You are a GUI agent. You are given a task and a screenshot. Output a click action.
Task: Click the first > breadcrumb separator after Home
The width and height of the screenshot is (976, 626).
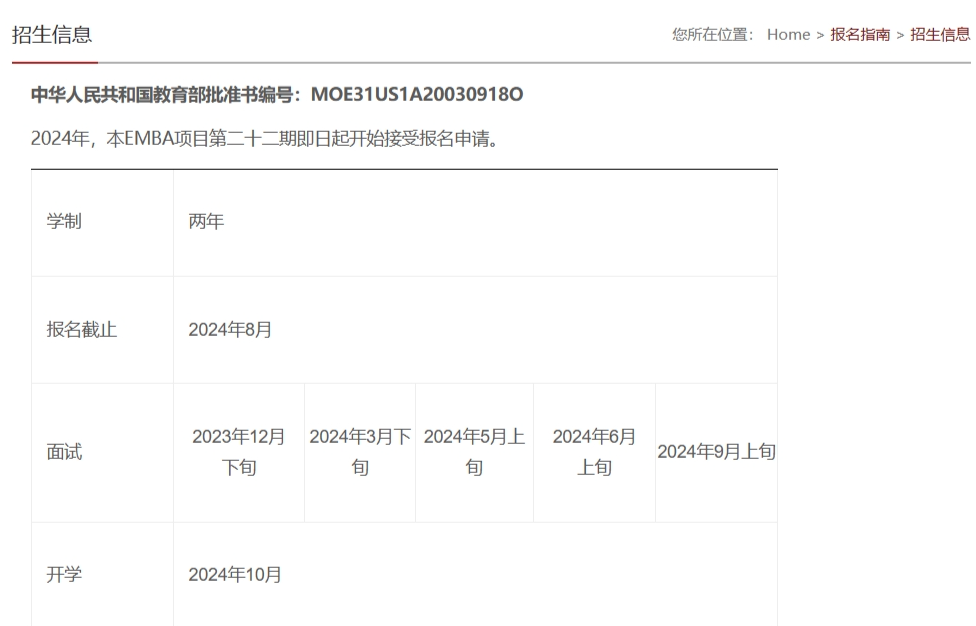point(820,35)
